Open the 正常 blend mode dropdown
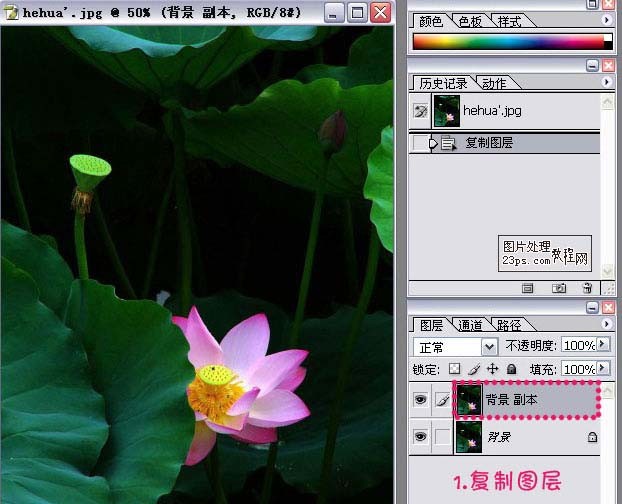 [489, 347]
